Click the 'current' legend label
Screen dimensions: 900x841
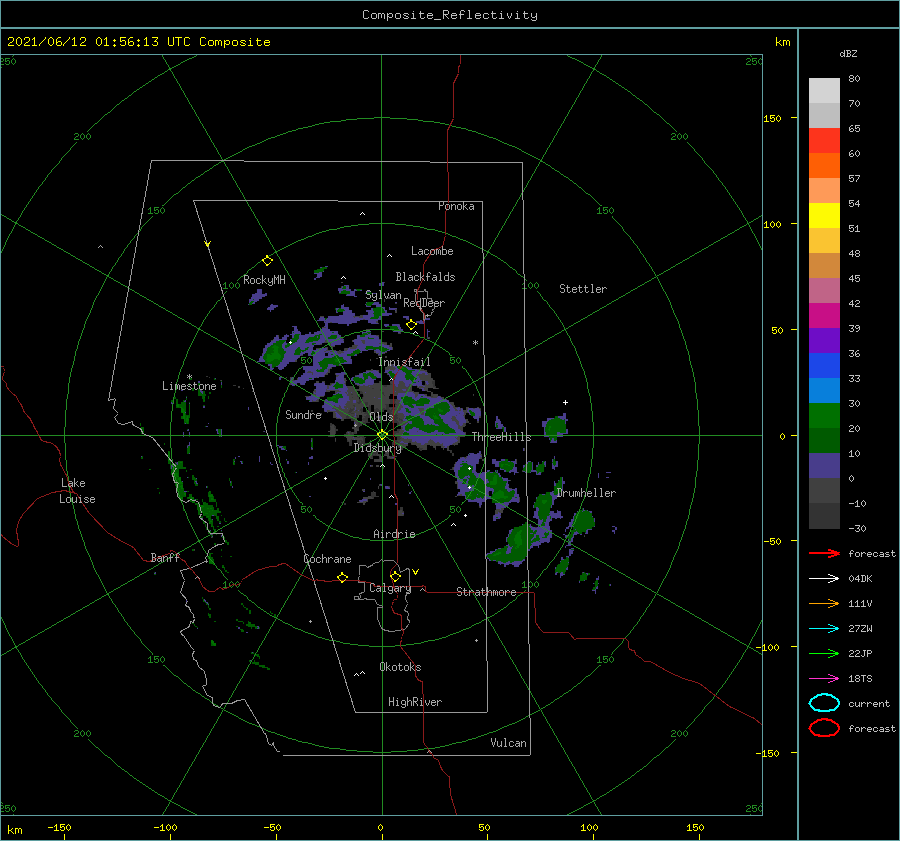[869, 703]
